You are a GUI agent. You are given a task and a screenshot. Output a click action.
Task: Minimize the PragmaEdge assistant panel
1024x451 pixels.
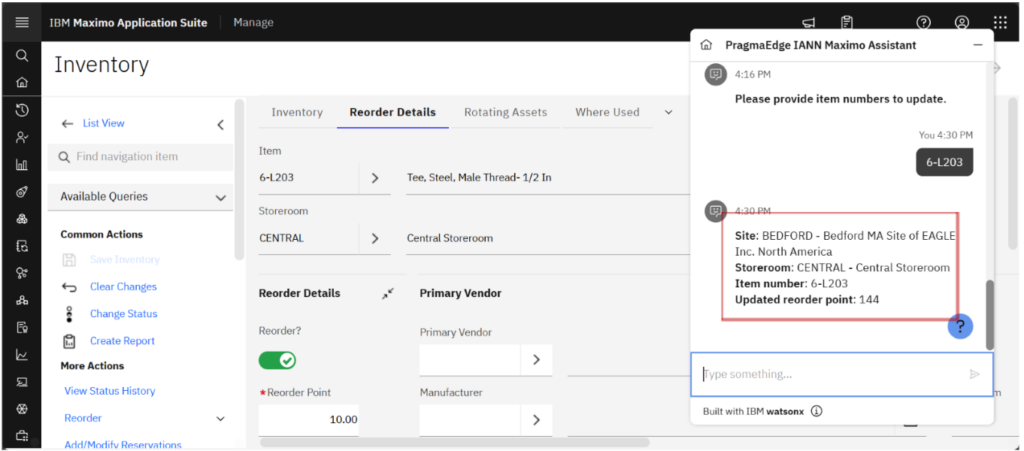click(x=978, y=45)
